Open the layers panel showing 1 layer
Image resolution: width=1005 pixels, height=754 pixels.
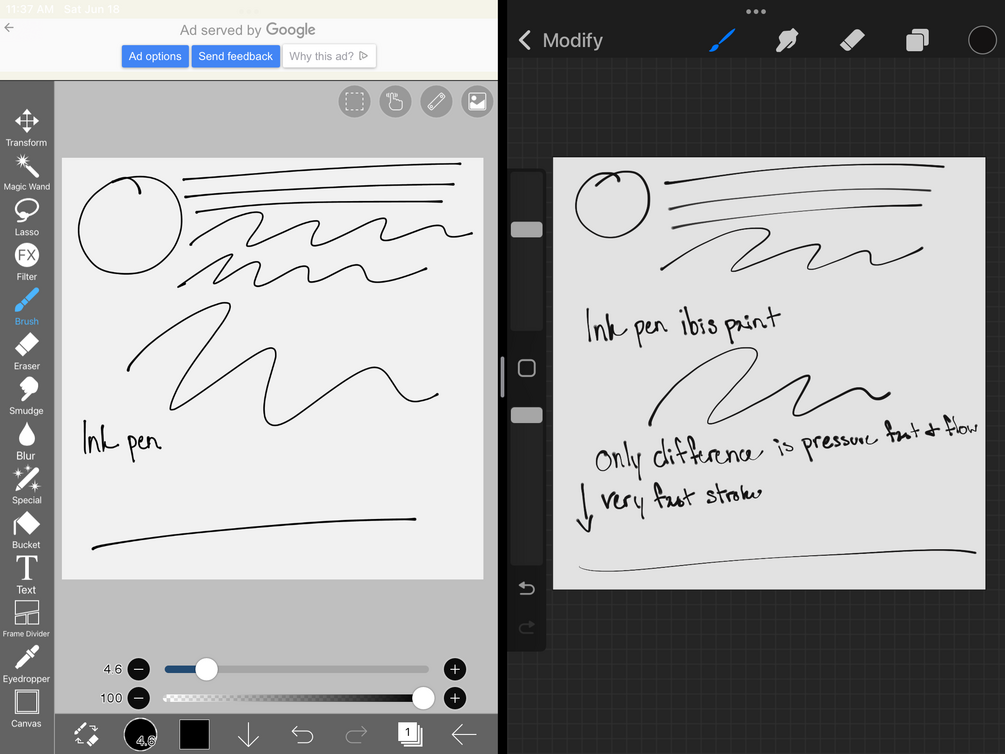(410, 734)
